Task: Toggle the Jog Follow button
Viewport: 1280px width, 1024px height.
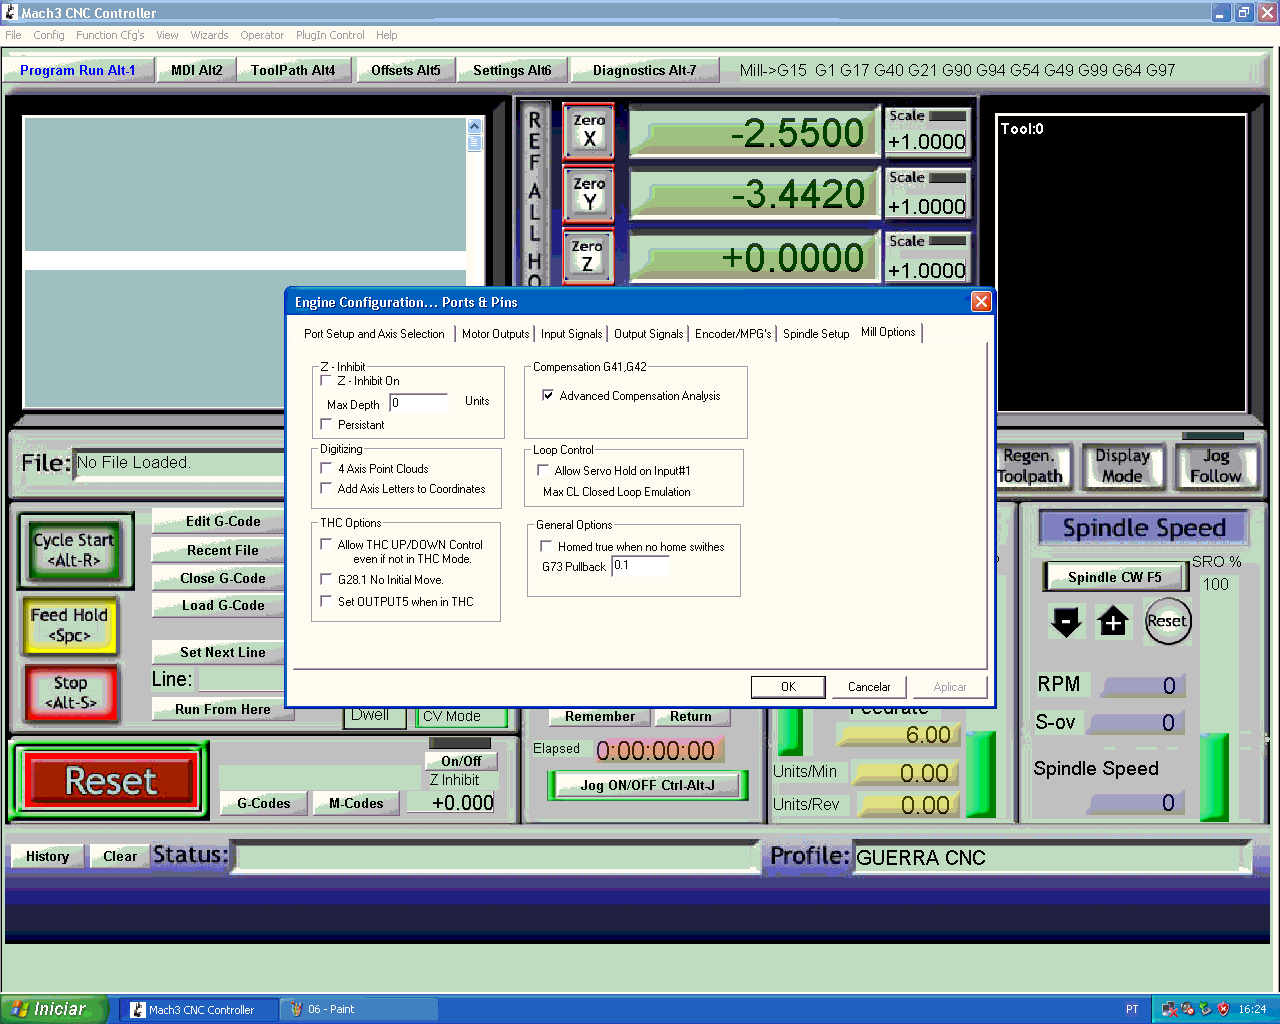Action: pyautogui.click(x=1215, y=466)
